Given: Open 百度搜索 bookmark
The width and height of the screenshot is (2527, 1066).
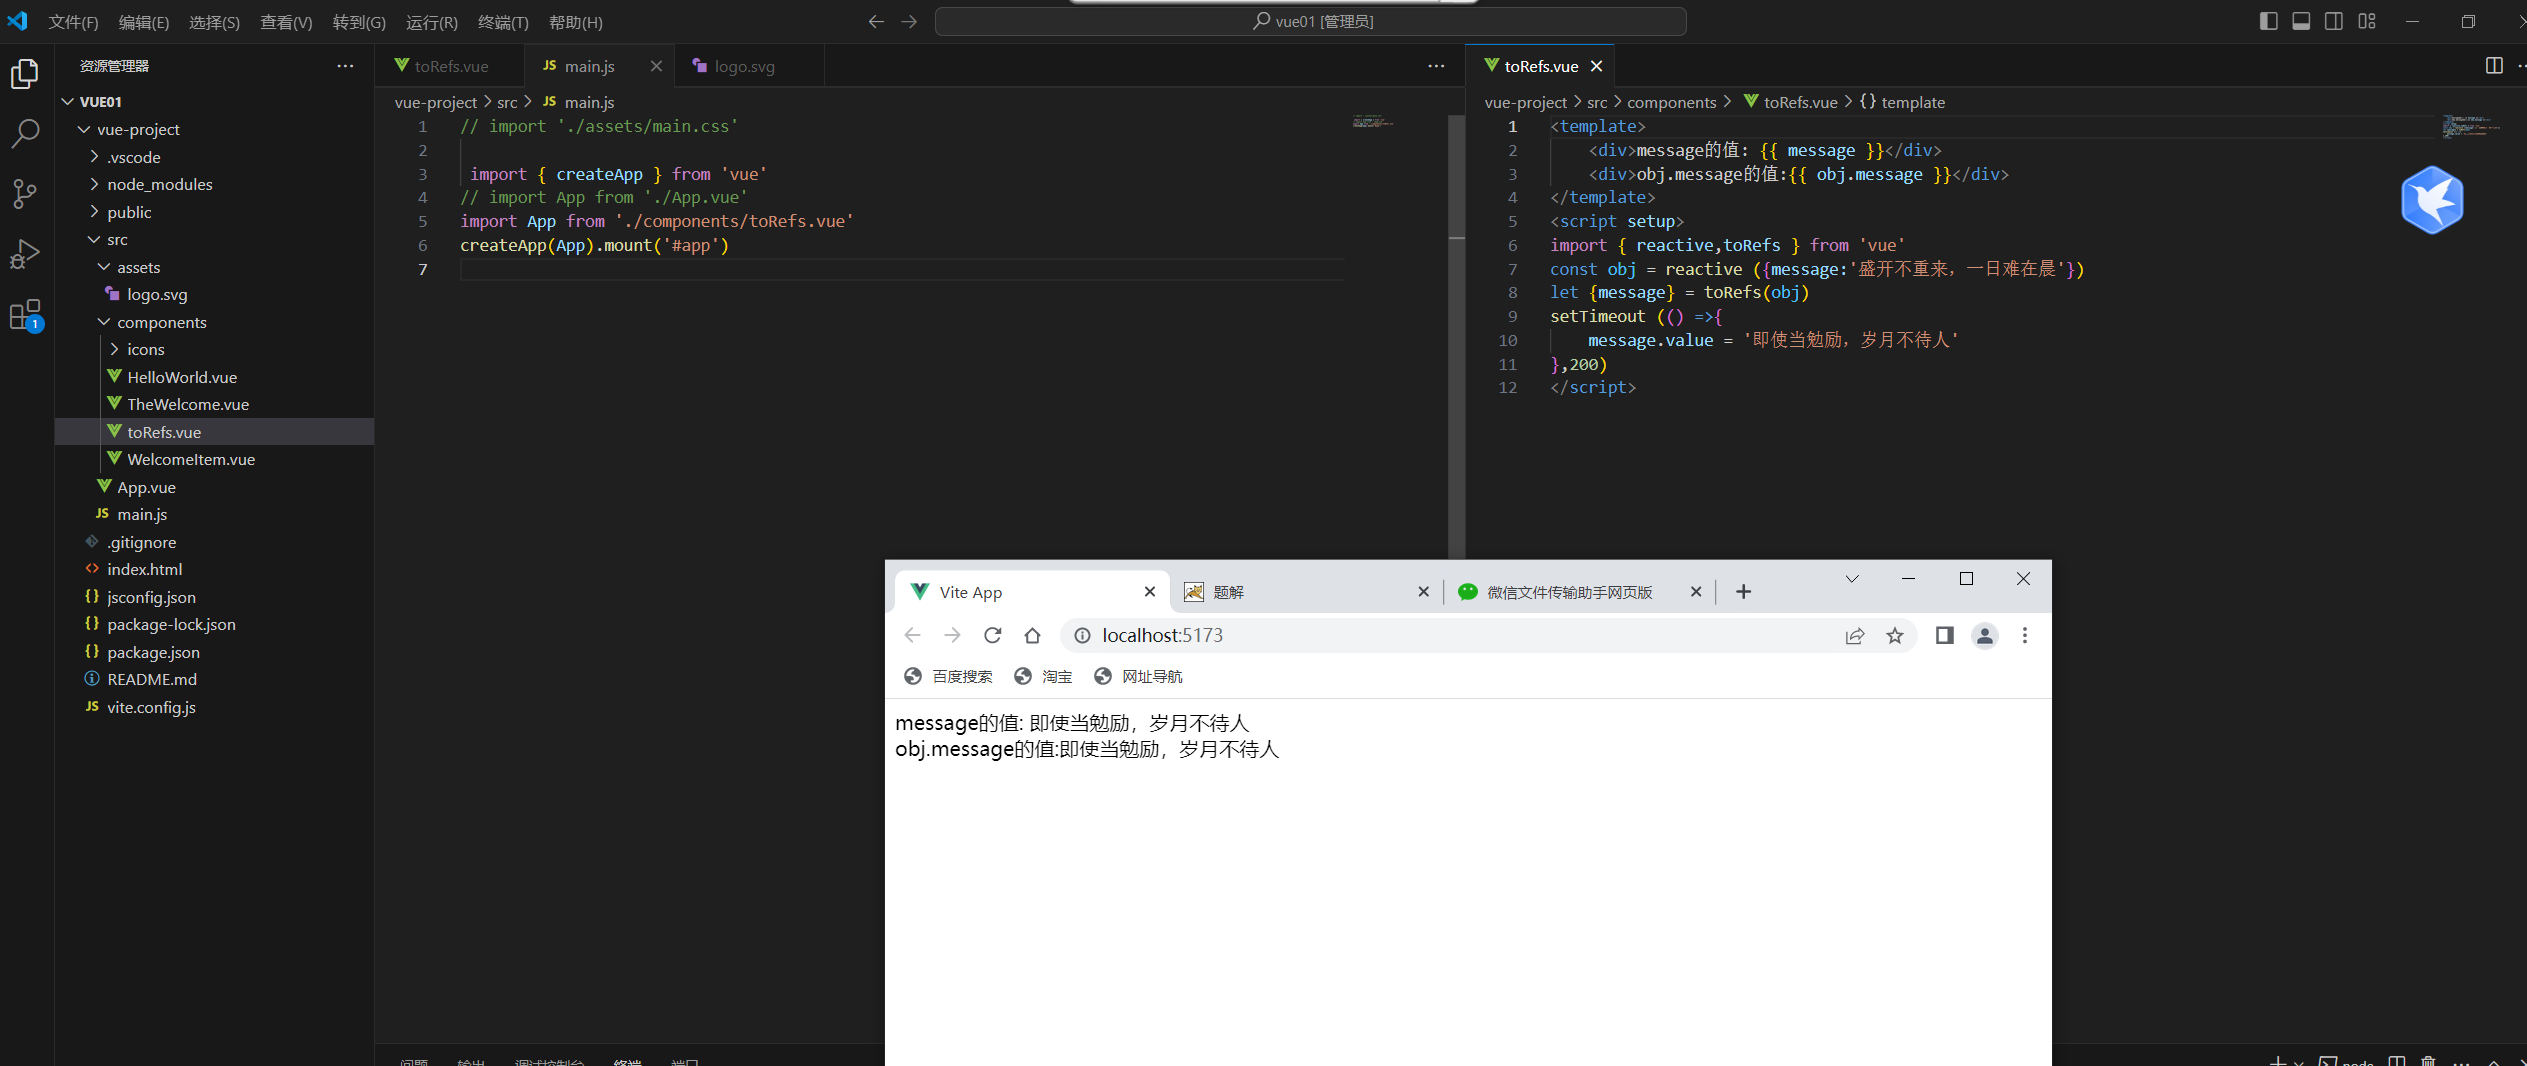Looking at the screenshot, I should pos(948,677).
